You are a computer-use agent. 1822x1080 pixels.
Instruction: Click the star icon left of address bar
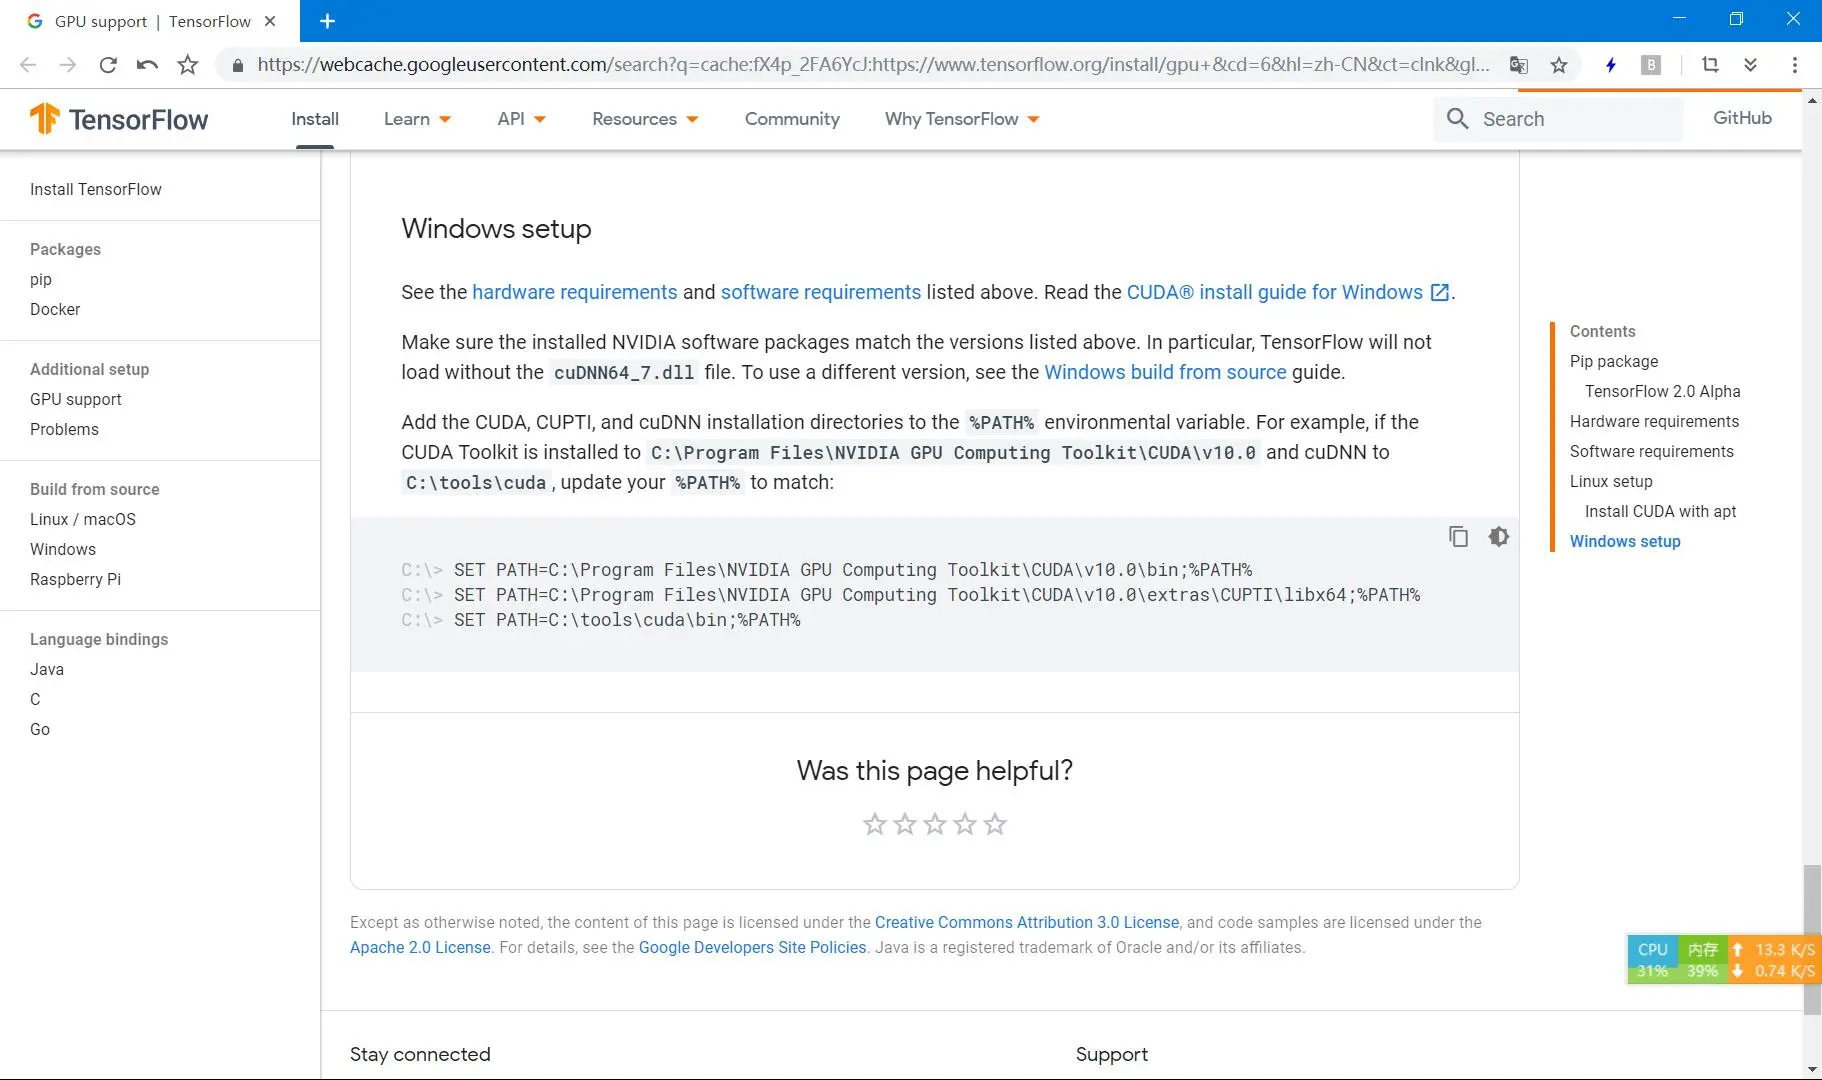click(x=187, y=65)
